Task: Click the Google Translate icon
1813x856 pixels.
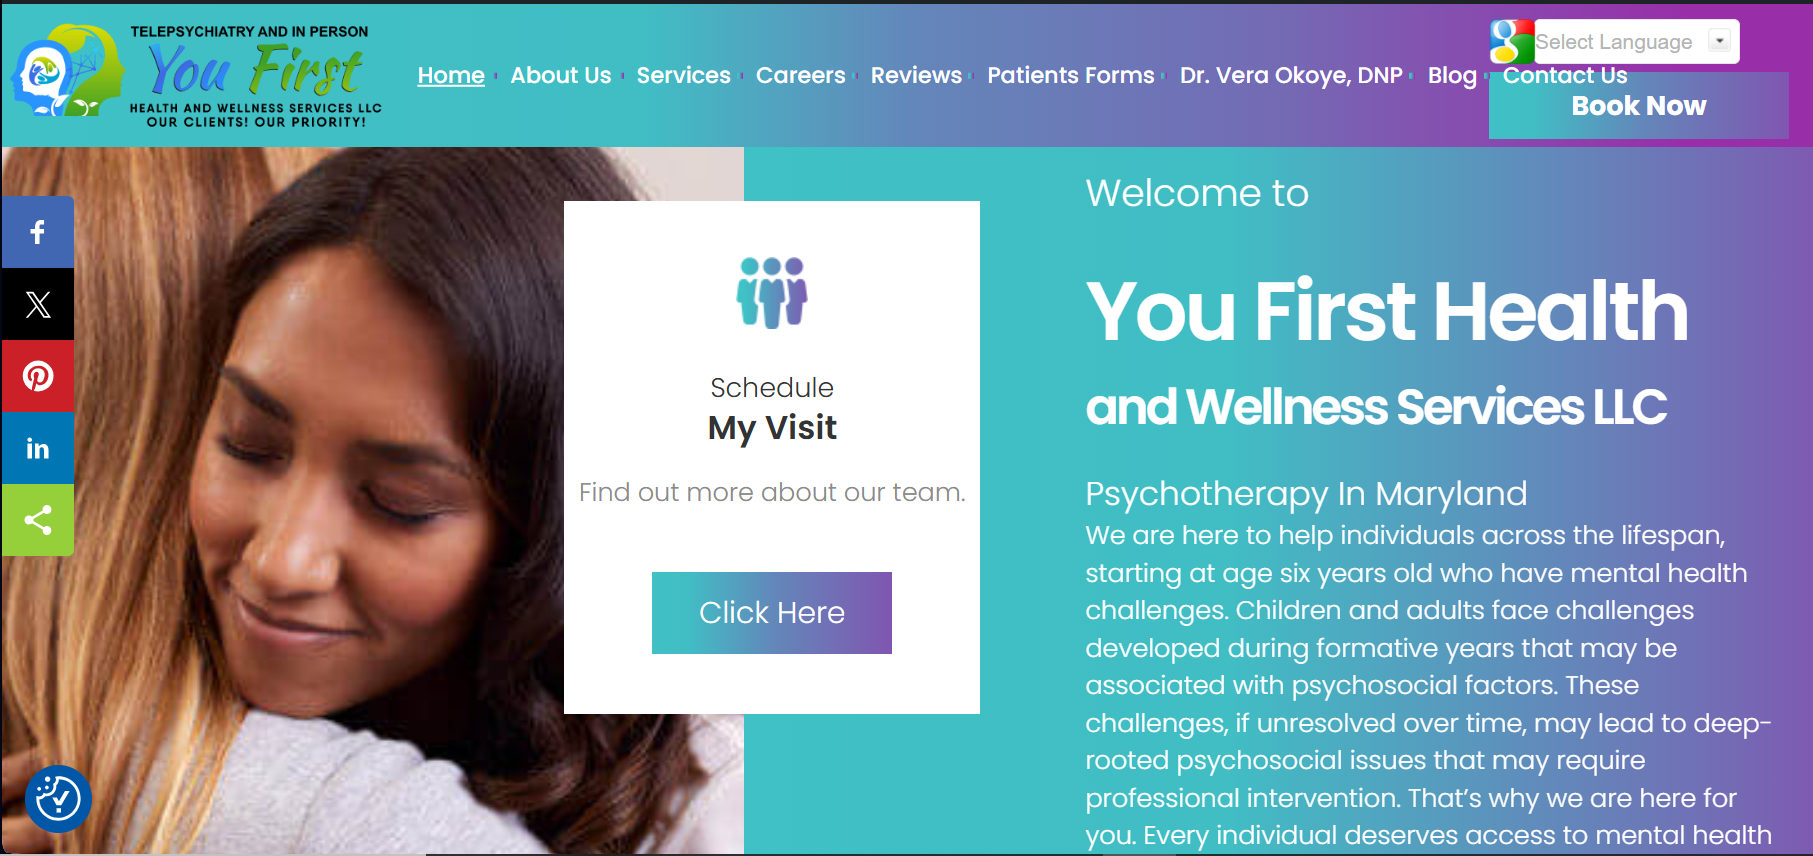Action: (x=1511, y=42)
